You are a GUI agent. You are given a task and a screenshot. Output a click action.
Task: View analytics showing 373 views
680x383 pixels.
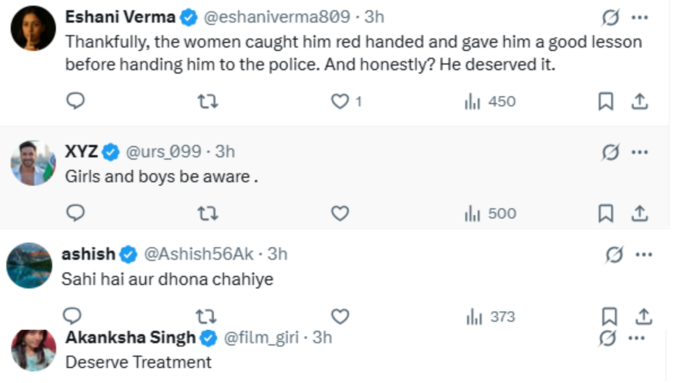coord(490,317)
